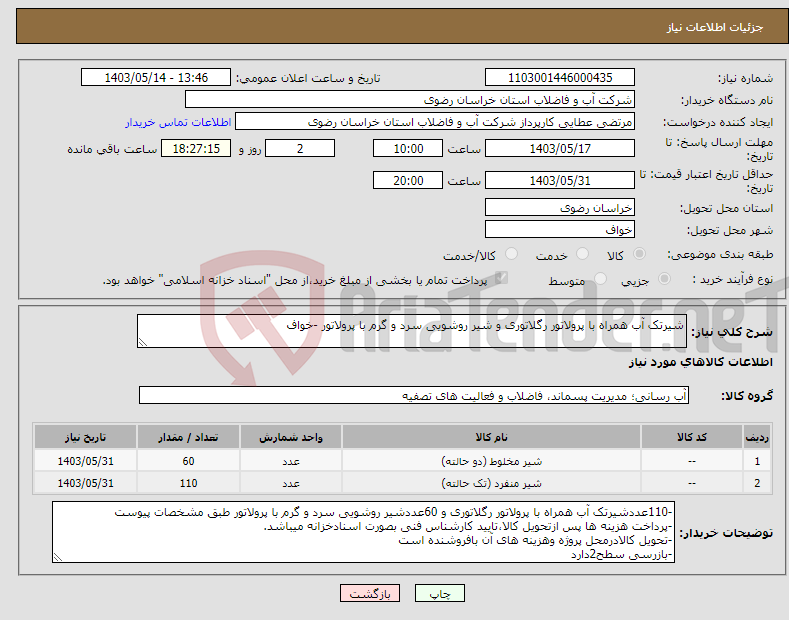Click item name شیر منفرد (تک حالته)
This screenshot has height=620, width=789.
[x=491, y=483]
